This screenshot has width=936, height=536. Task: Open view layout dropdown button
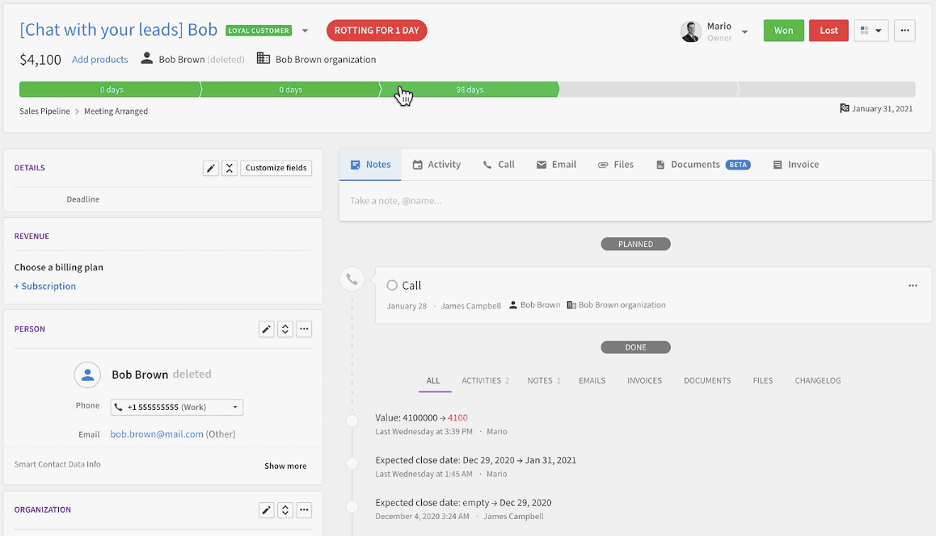click(x=872, y=30)
